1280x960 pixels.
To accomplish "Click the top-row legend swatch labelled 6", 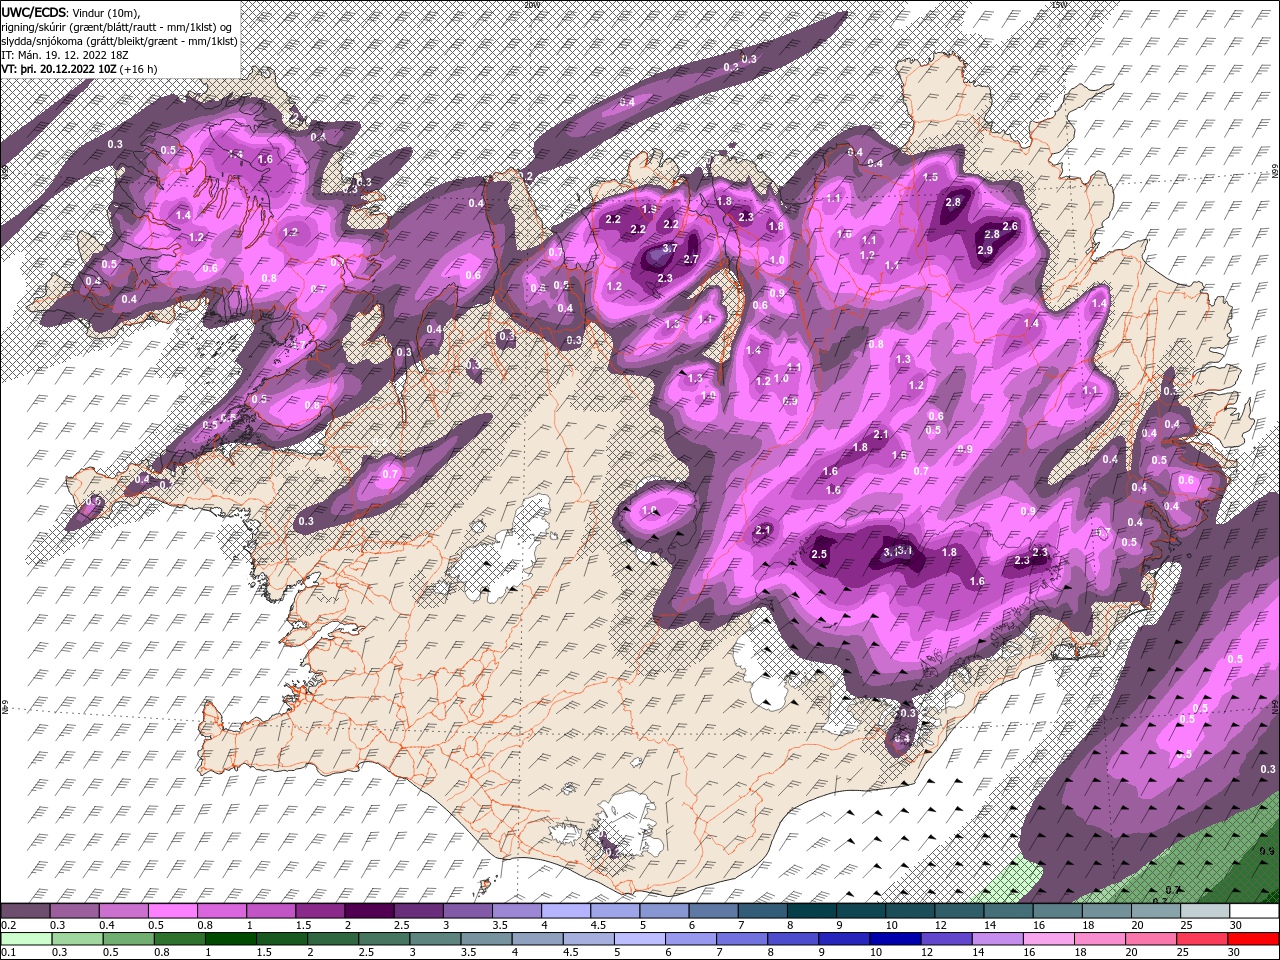I will (712, 911).
